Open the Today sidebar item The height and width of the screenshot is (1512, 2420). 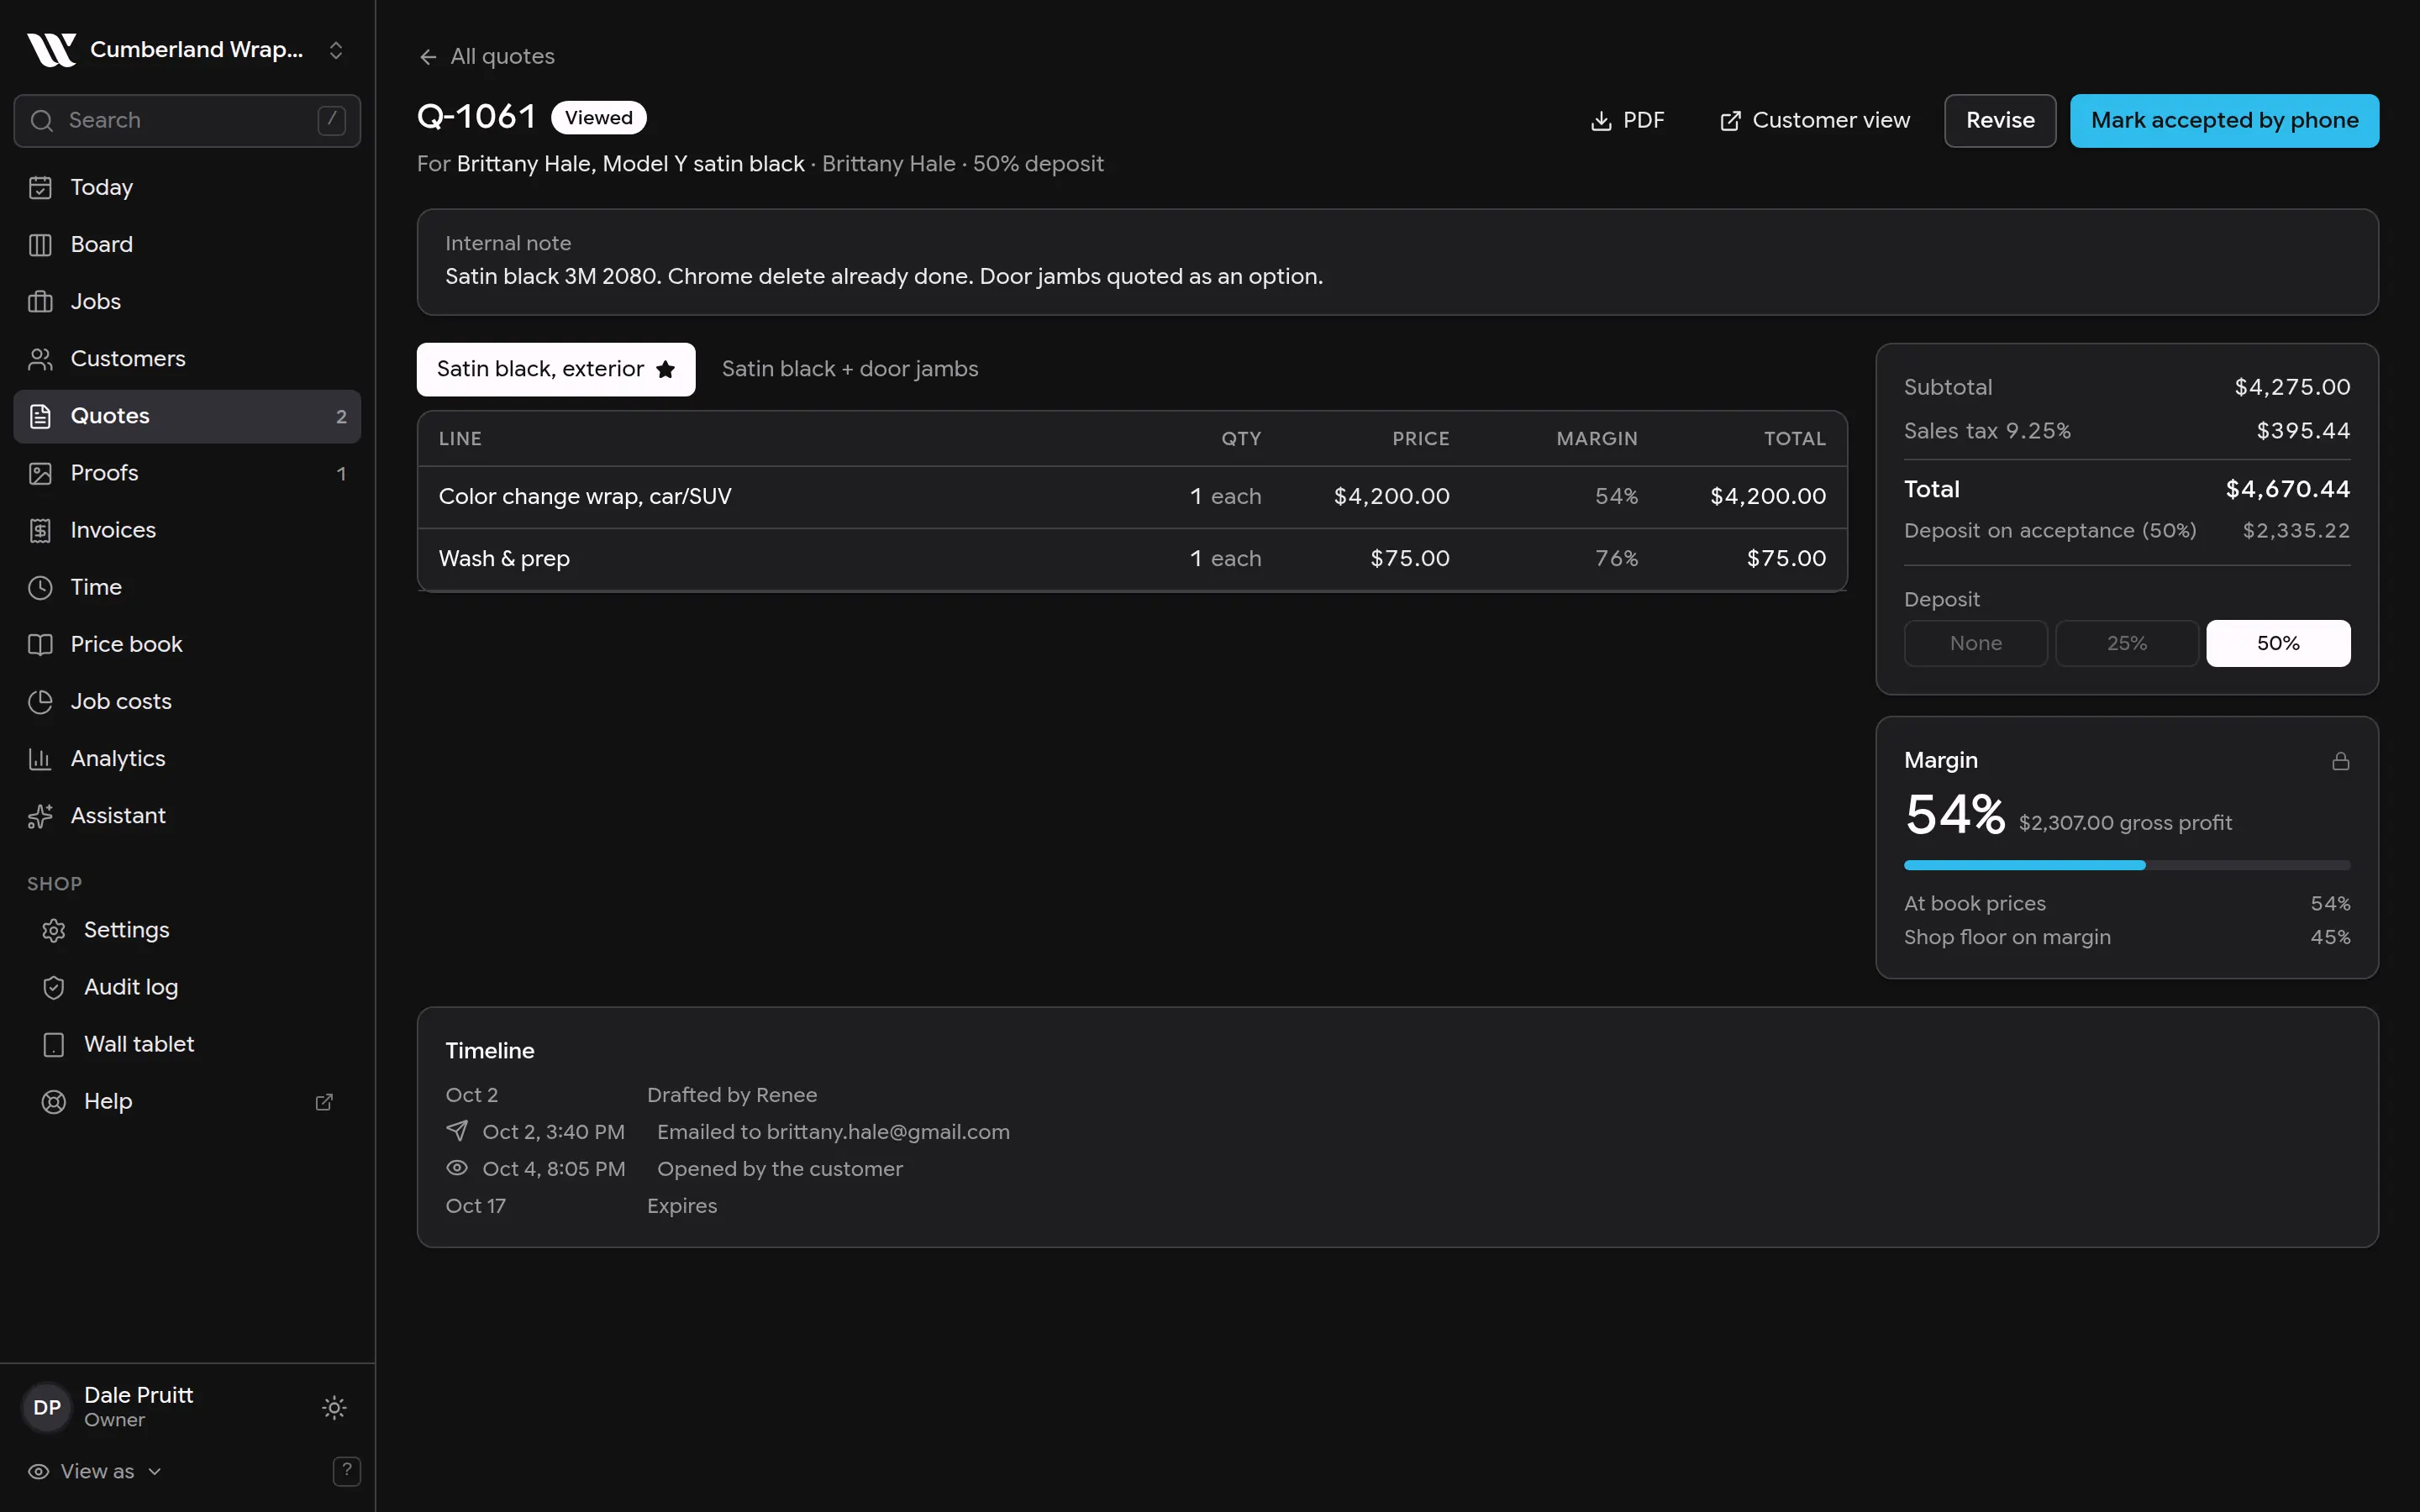(187, 187)
